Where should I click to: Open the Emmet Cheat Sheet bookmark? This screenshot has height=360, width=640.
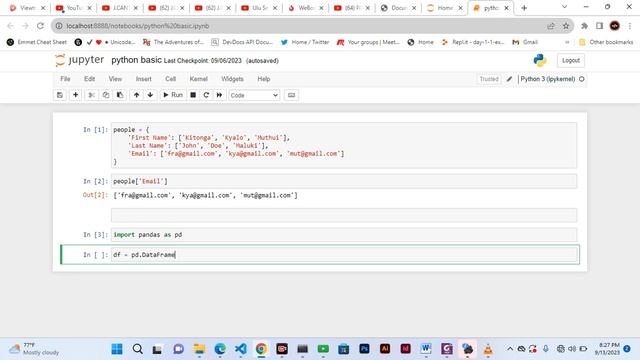point(37,42)
